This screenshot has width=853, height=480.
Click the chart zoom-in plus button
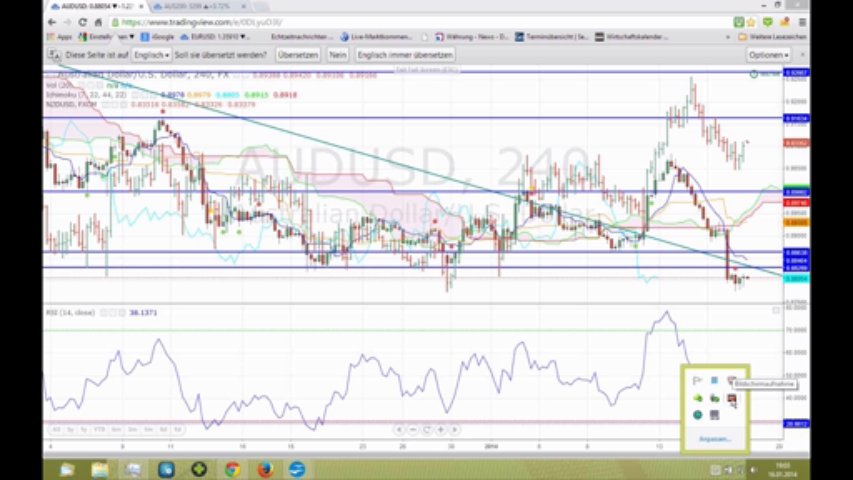(x=441, y=429)
